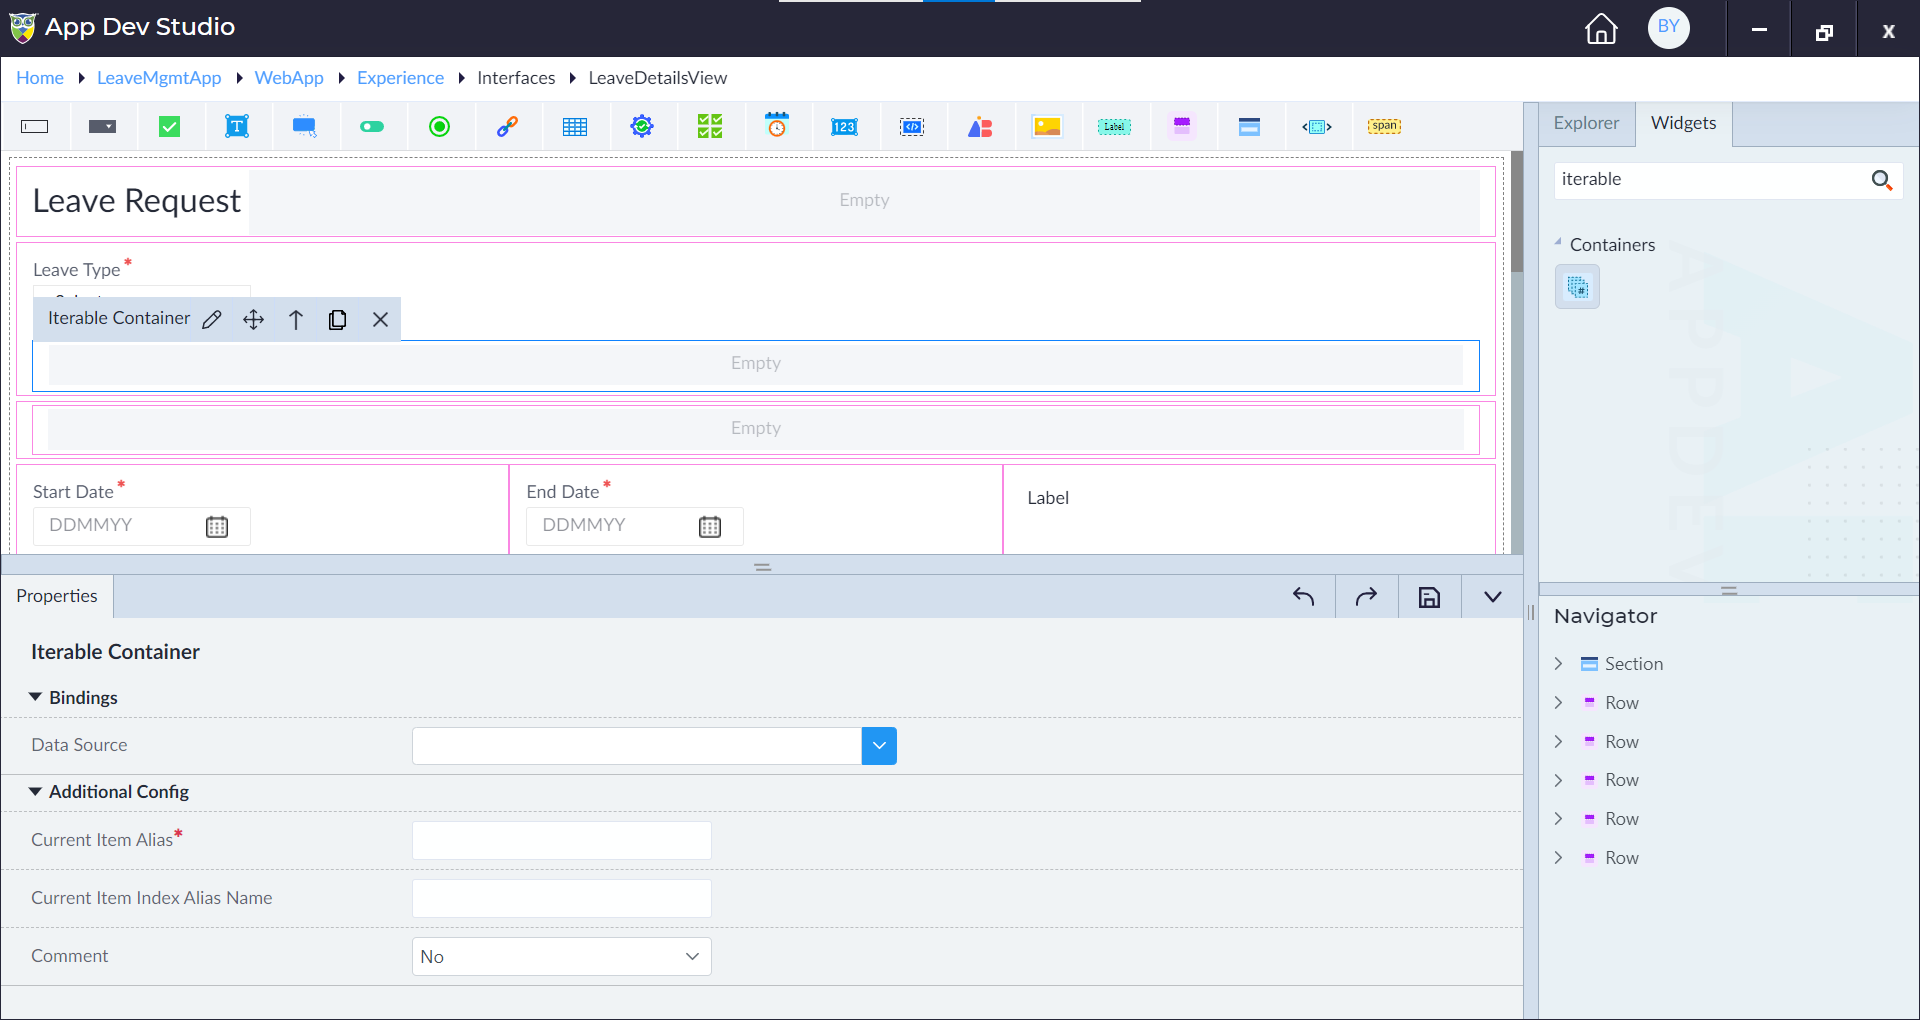Select parent using the up arrow icon
The width and height of the screenshot is (1920, 1020).
click(x=296, y=320)
